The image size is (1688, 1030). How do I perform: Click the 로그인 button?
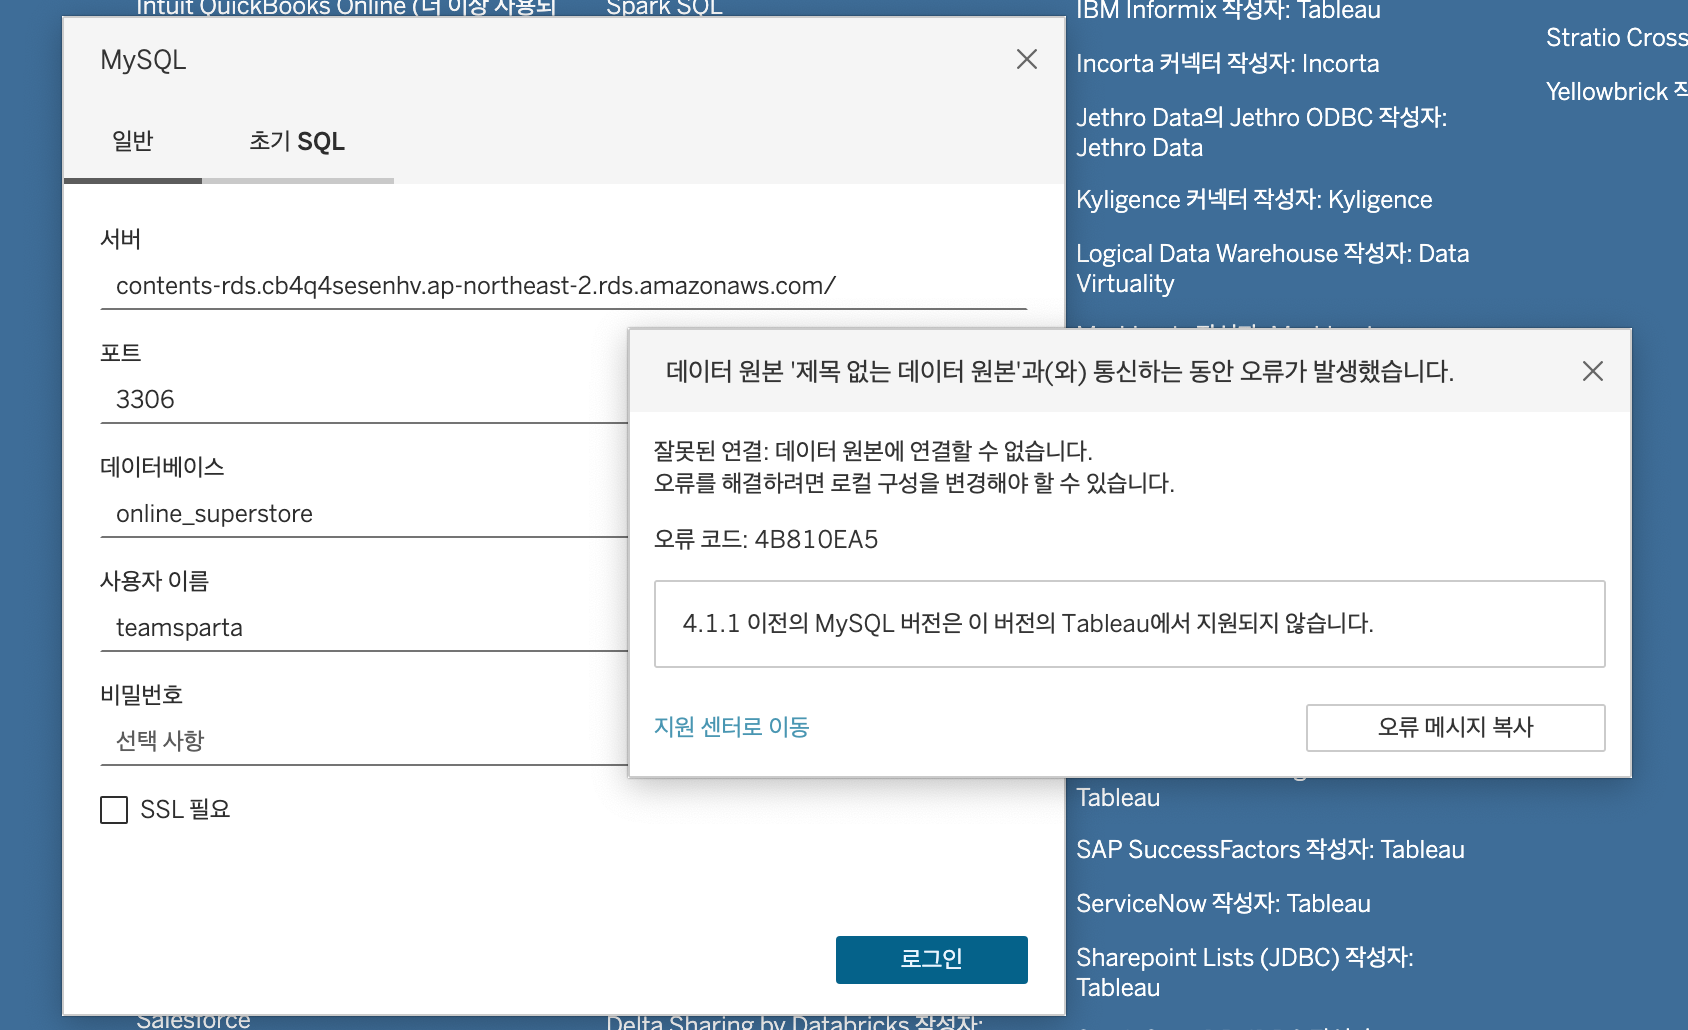click(x=932, y=960)
